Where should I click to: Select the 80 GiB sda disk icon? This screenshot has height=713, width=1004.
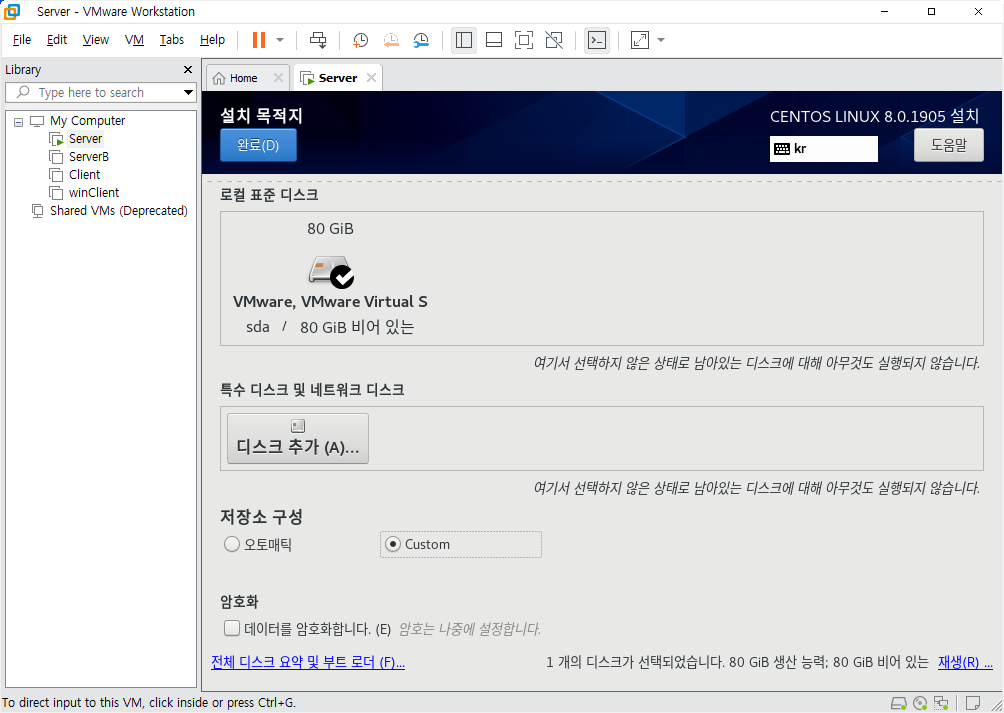tap(331, 271)
